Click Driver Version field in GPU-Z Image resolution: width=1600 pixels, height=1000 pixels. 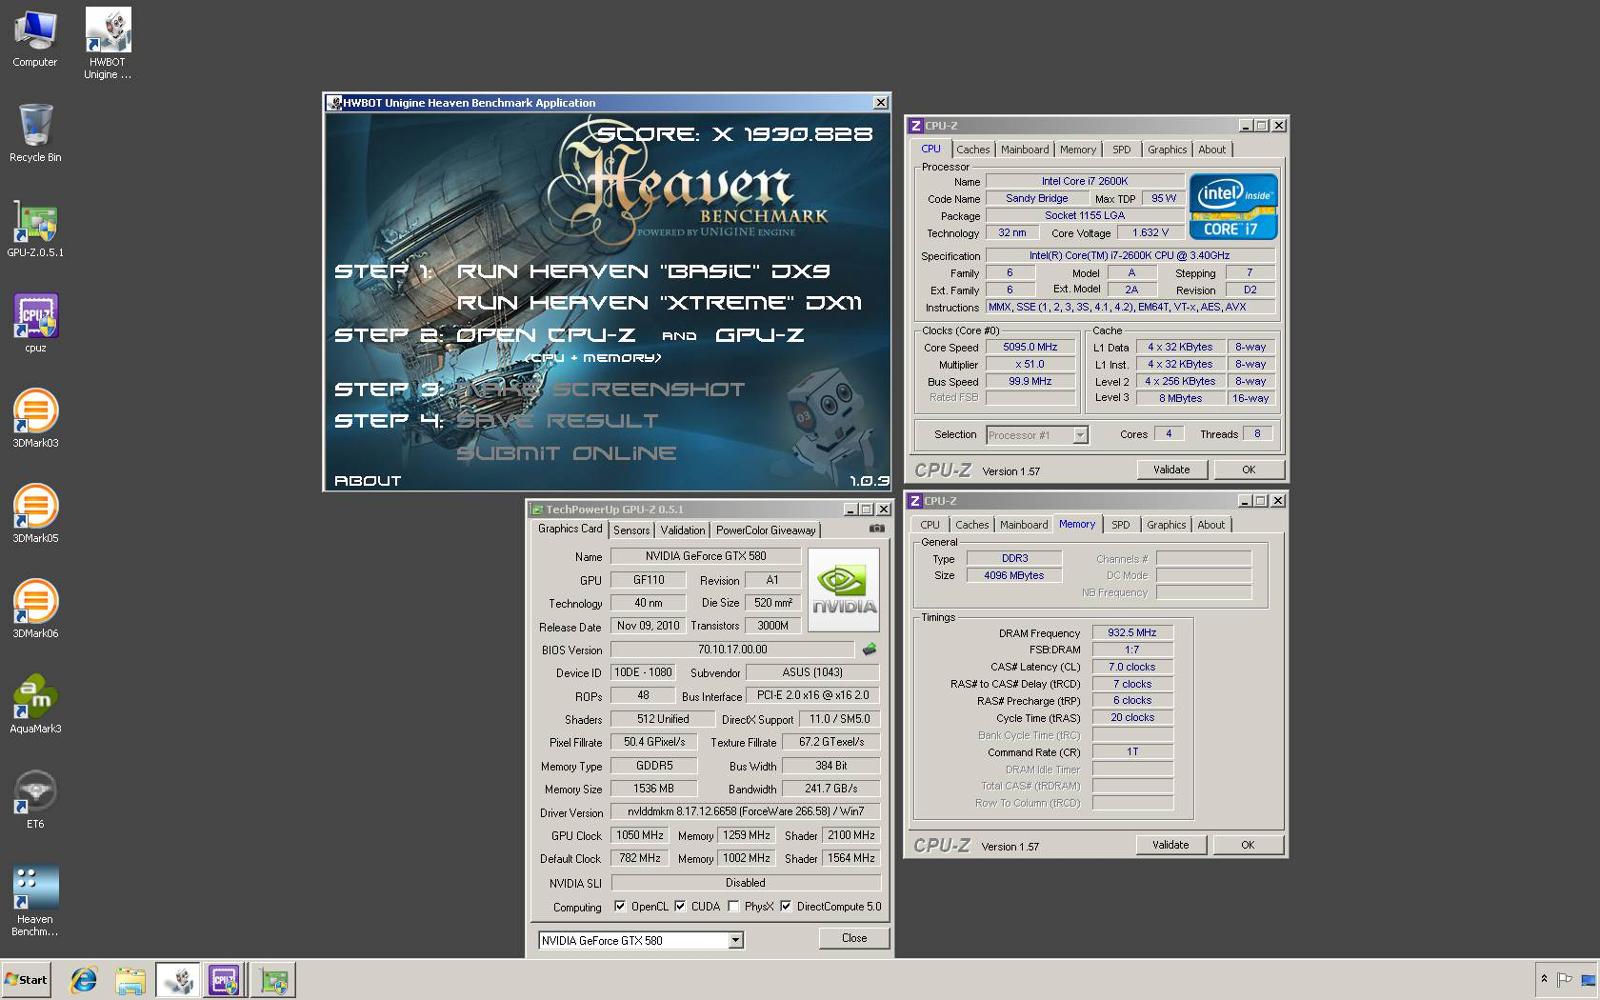click(x=745, y=811)
